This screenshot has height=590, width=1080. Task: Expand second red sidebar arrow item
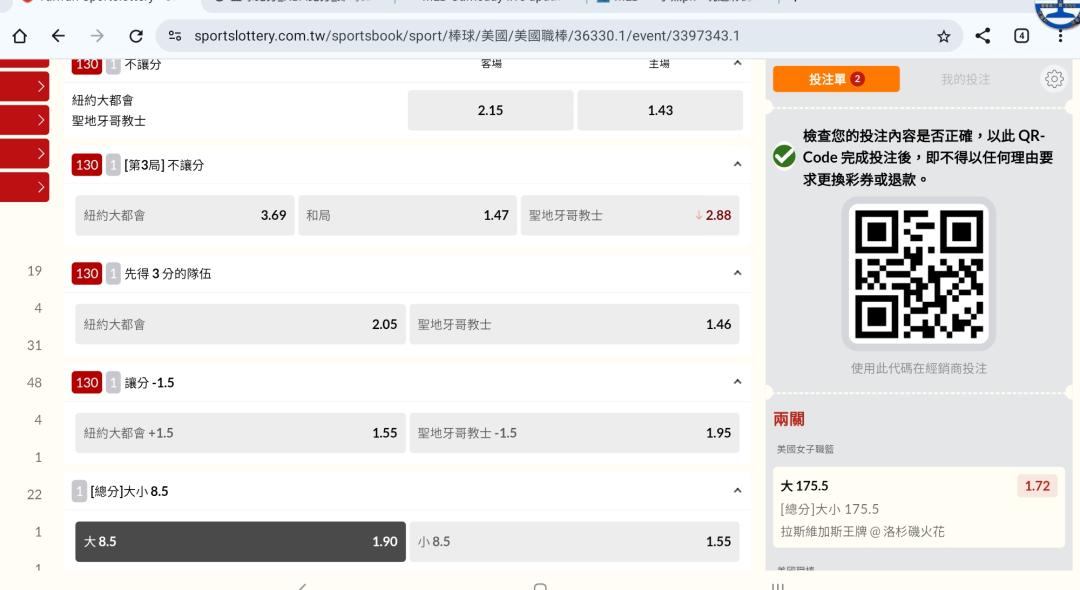click(x=25, y=120)
